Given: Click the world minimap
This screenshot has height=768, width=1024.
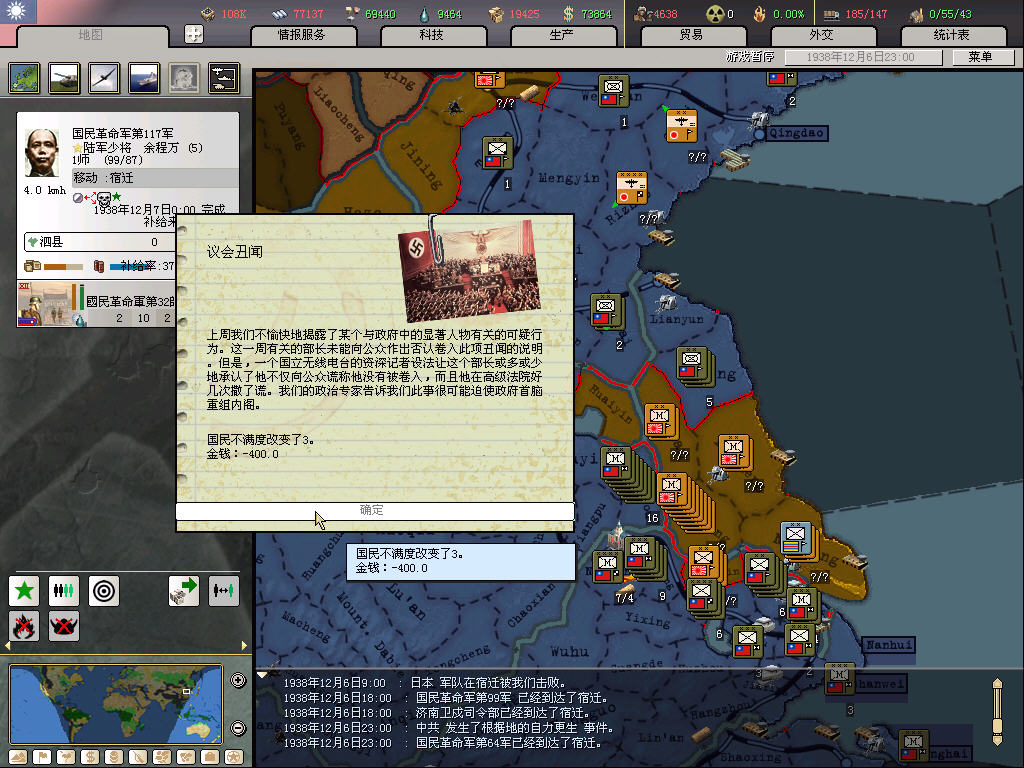Looking at the screenshot, I should 116,704.
